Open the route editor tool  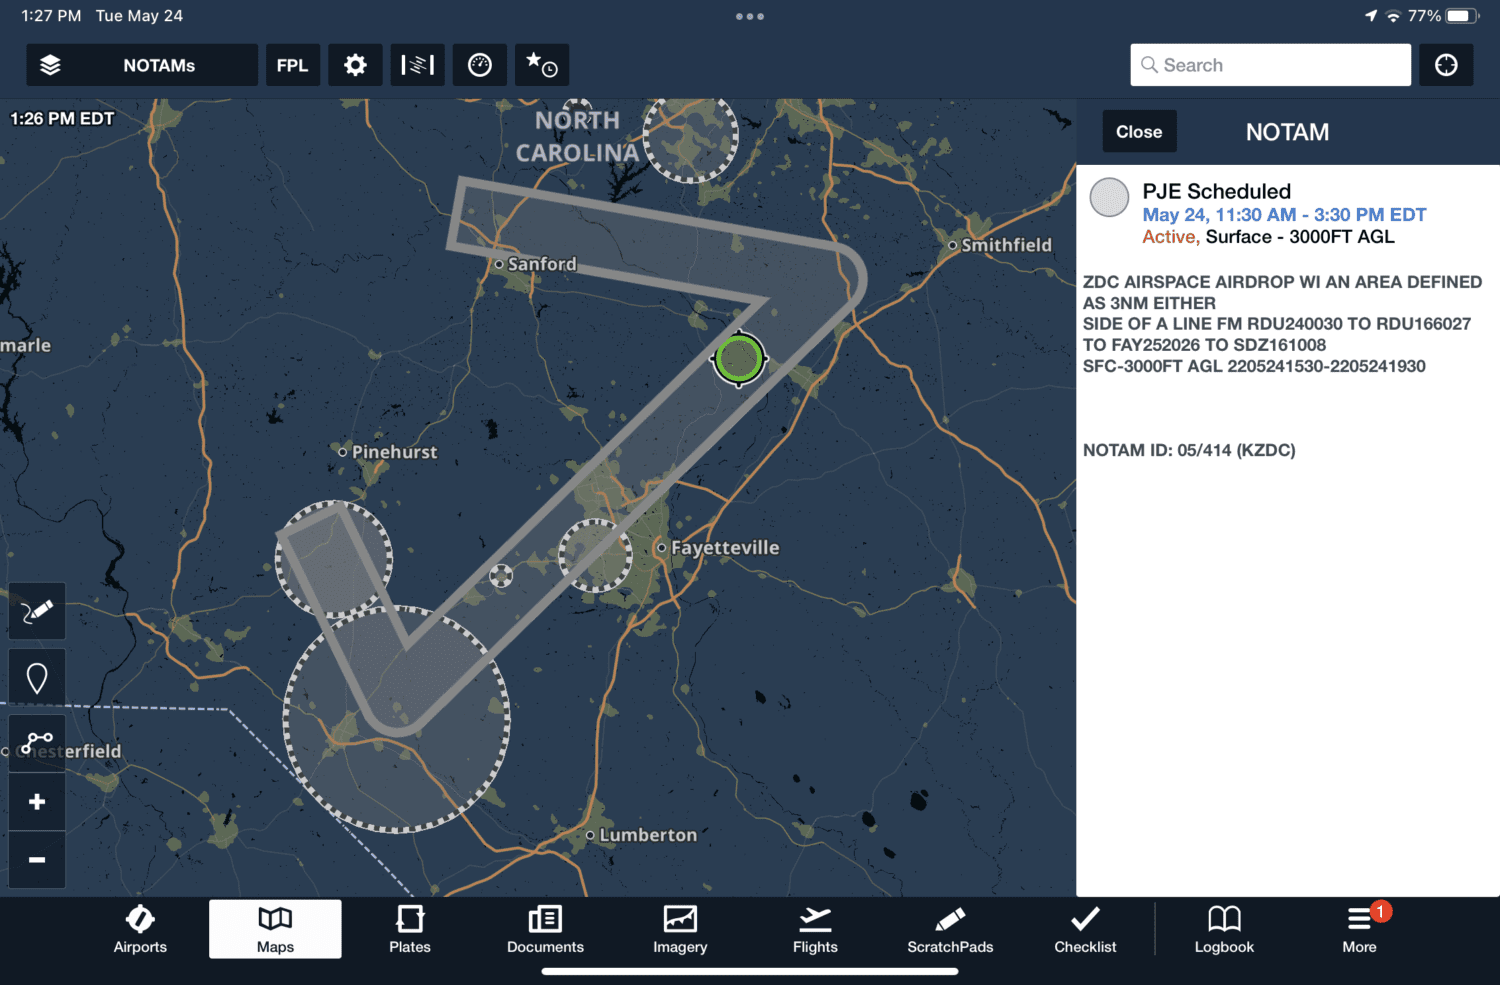pyautogui.click(x=36, y=743)
